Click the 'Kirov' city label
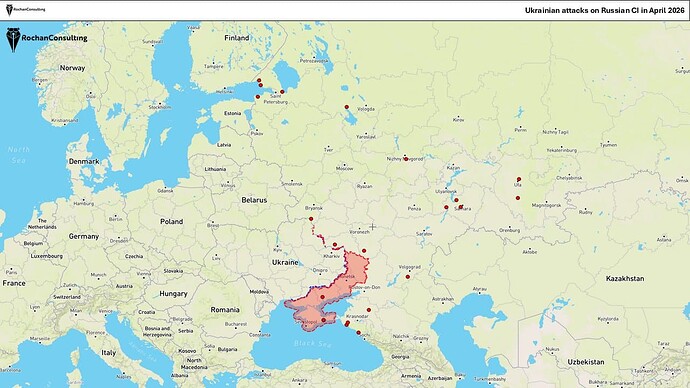Image resolution: width=690 pixels, height=388 pixels. coord(459,120)
